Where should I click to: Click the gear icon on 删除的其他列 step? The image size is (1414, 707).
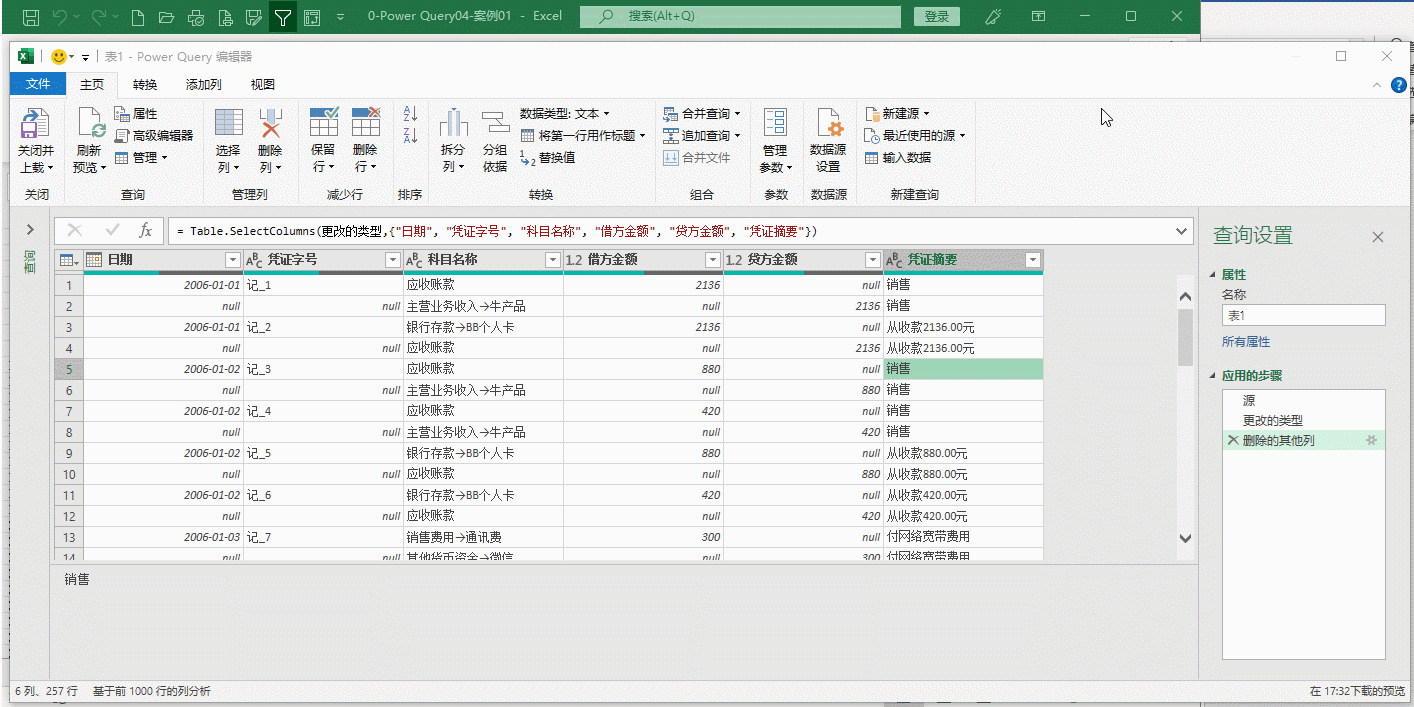(1371, 441)
